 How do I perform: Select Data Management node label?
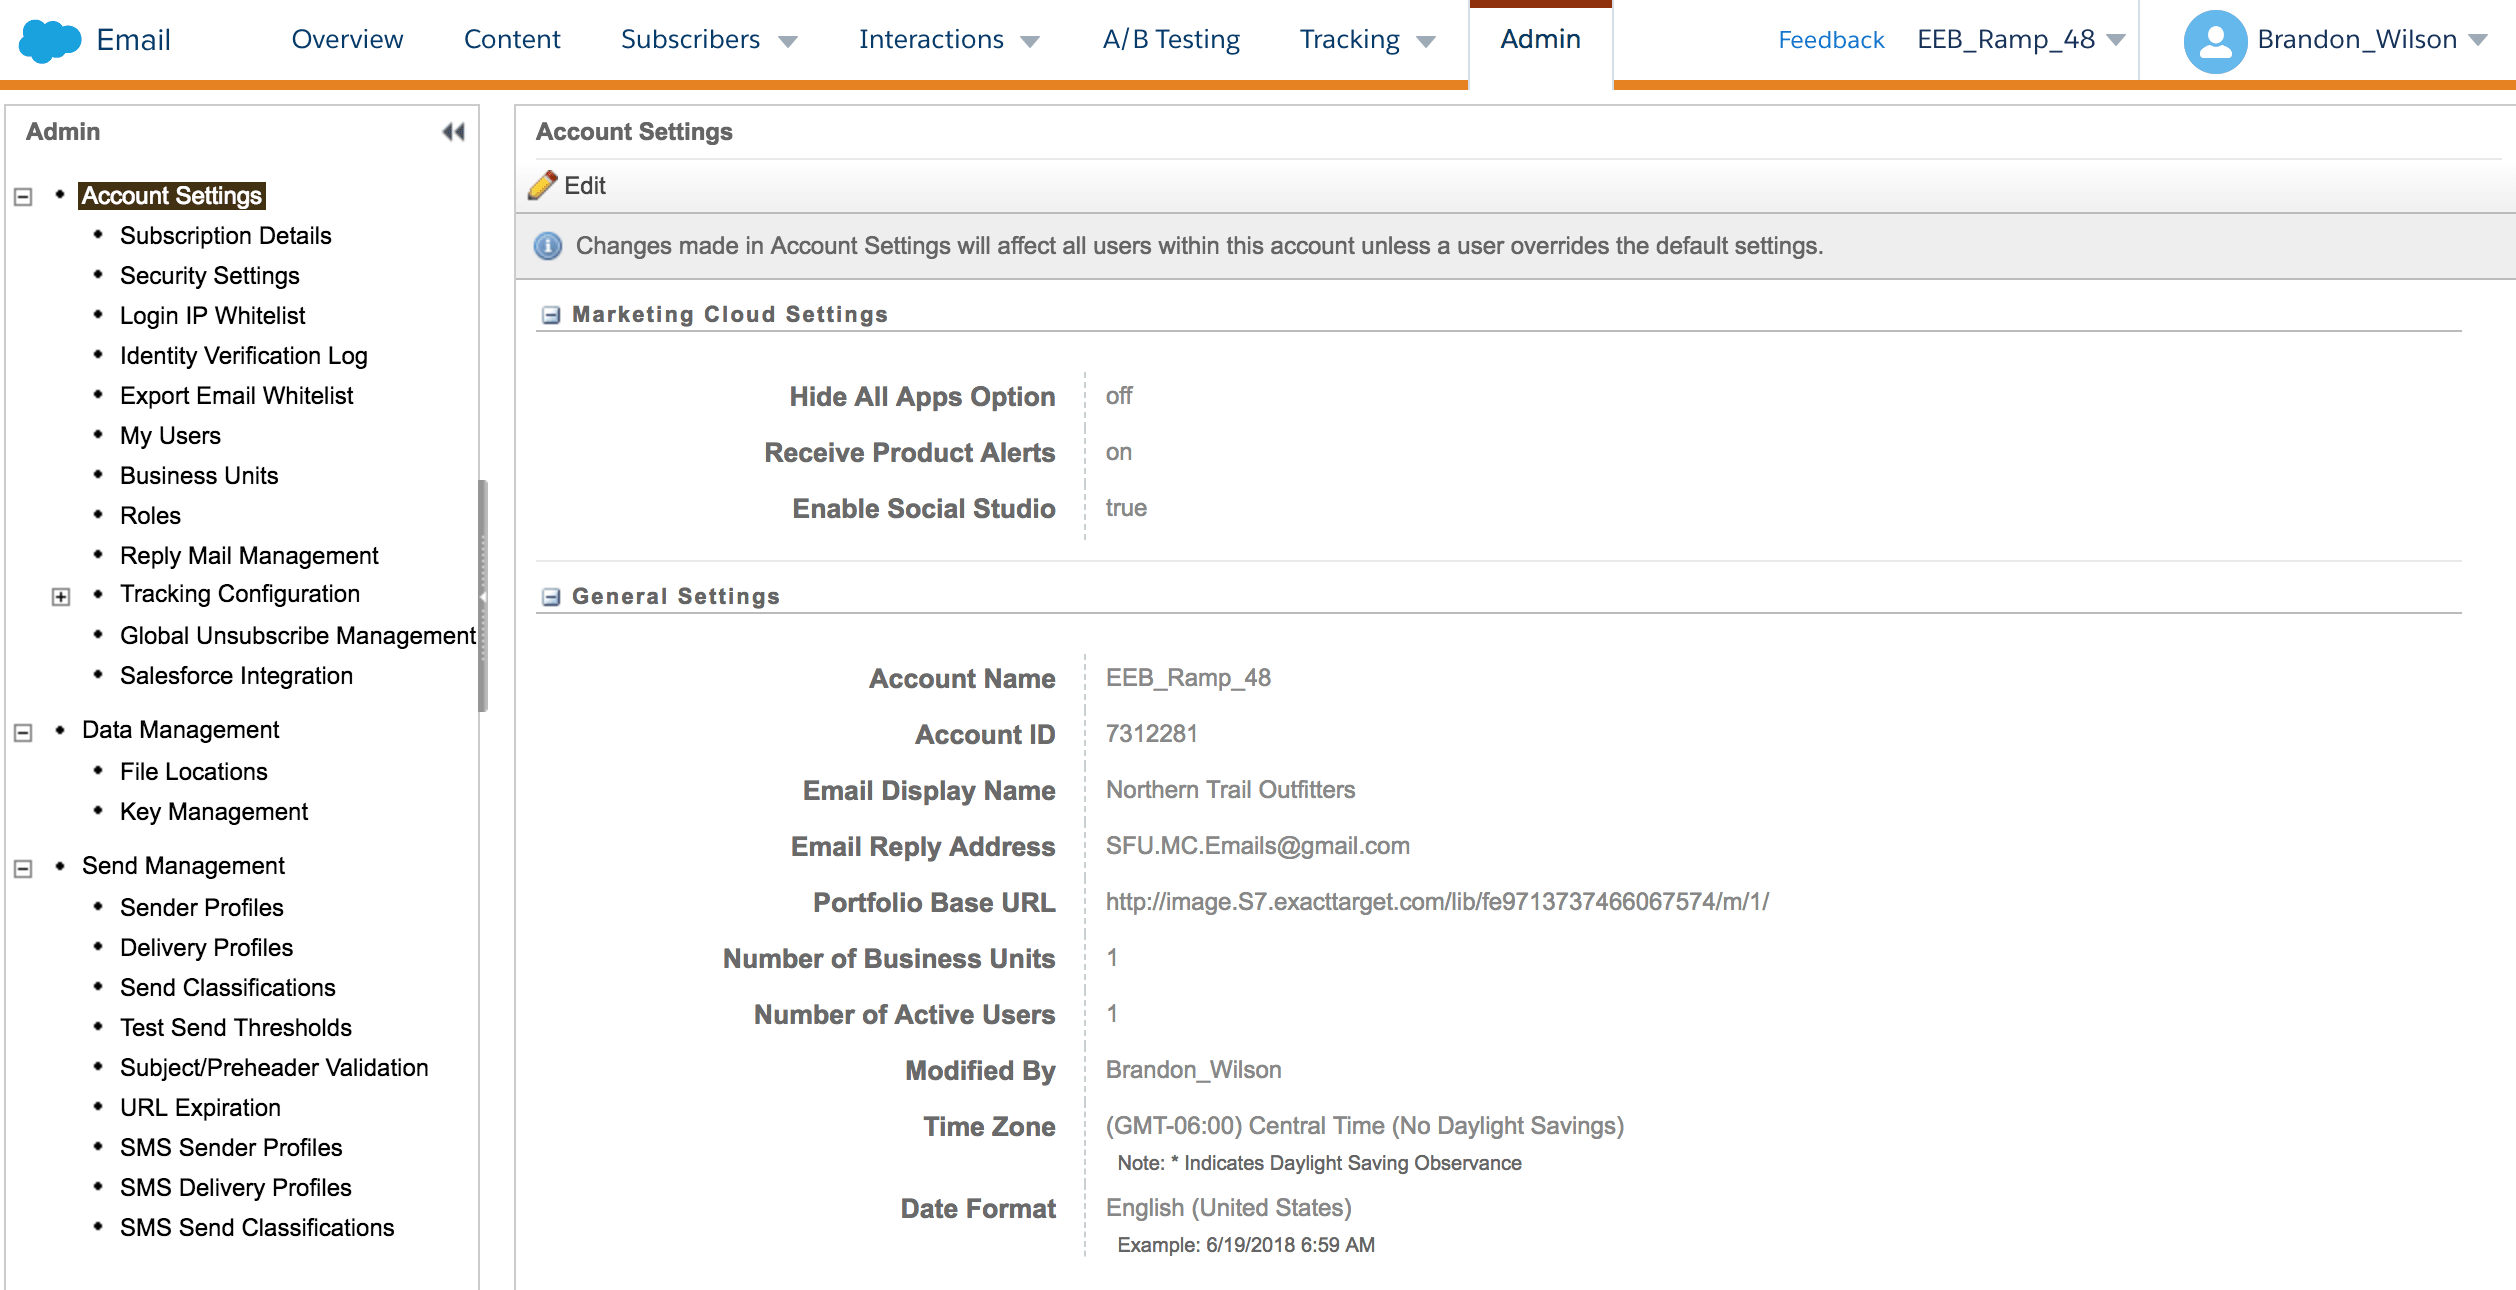coord(180,729)
